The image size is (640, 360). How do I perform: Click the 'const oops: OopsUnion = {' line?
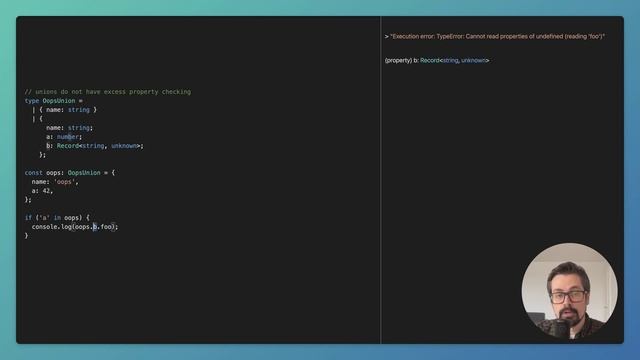(x=70, y=173)
